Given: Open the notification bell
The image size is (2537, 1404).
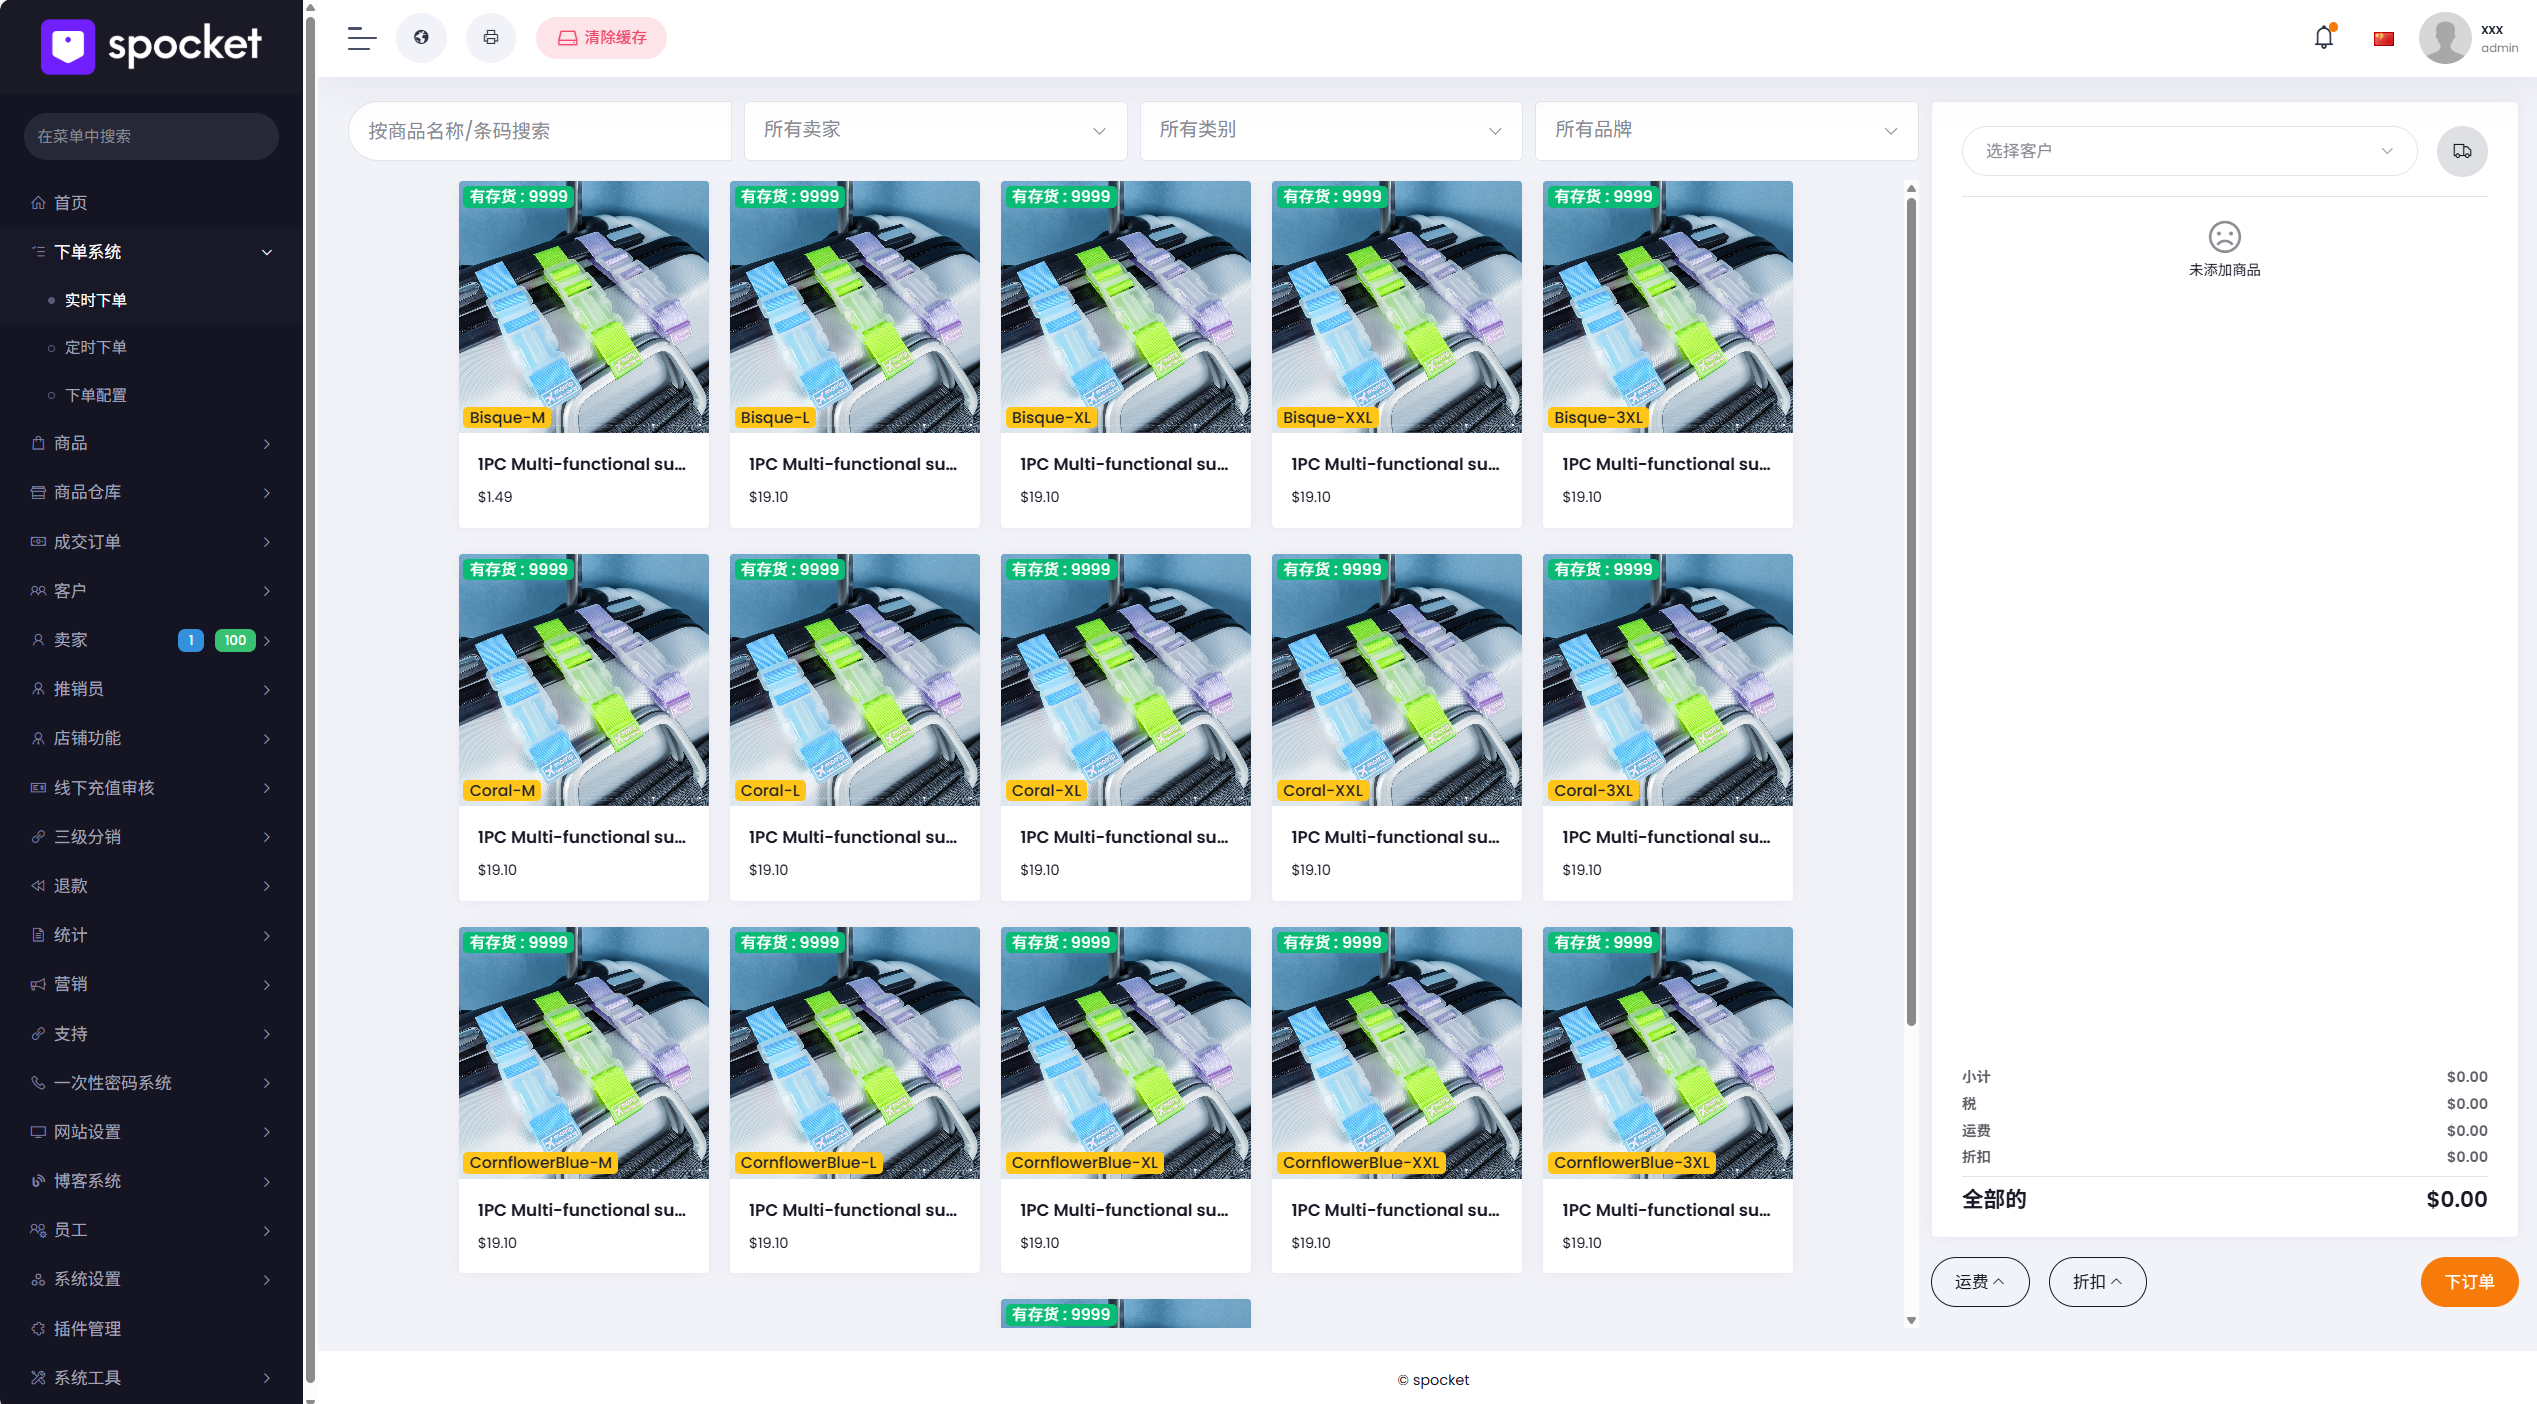Looking at the screenshot, I should (2323, 38).
